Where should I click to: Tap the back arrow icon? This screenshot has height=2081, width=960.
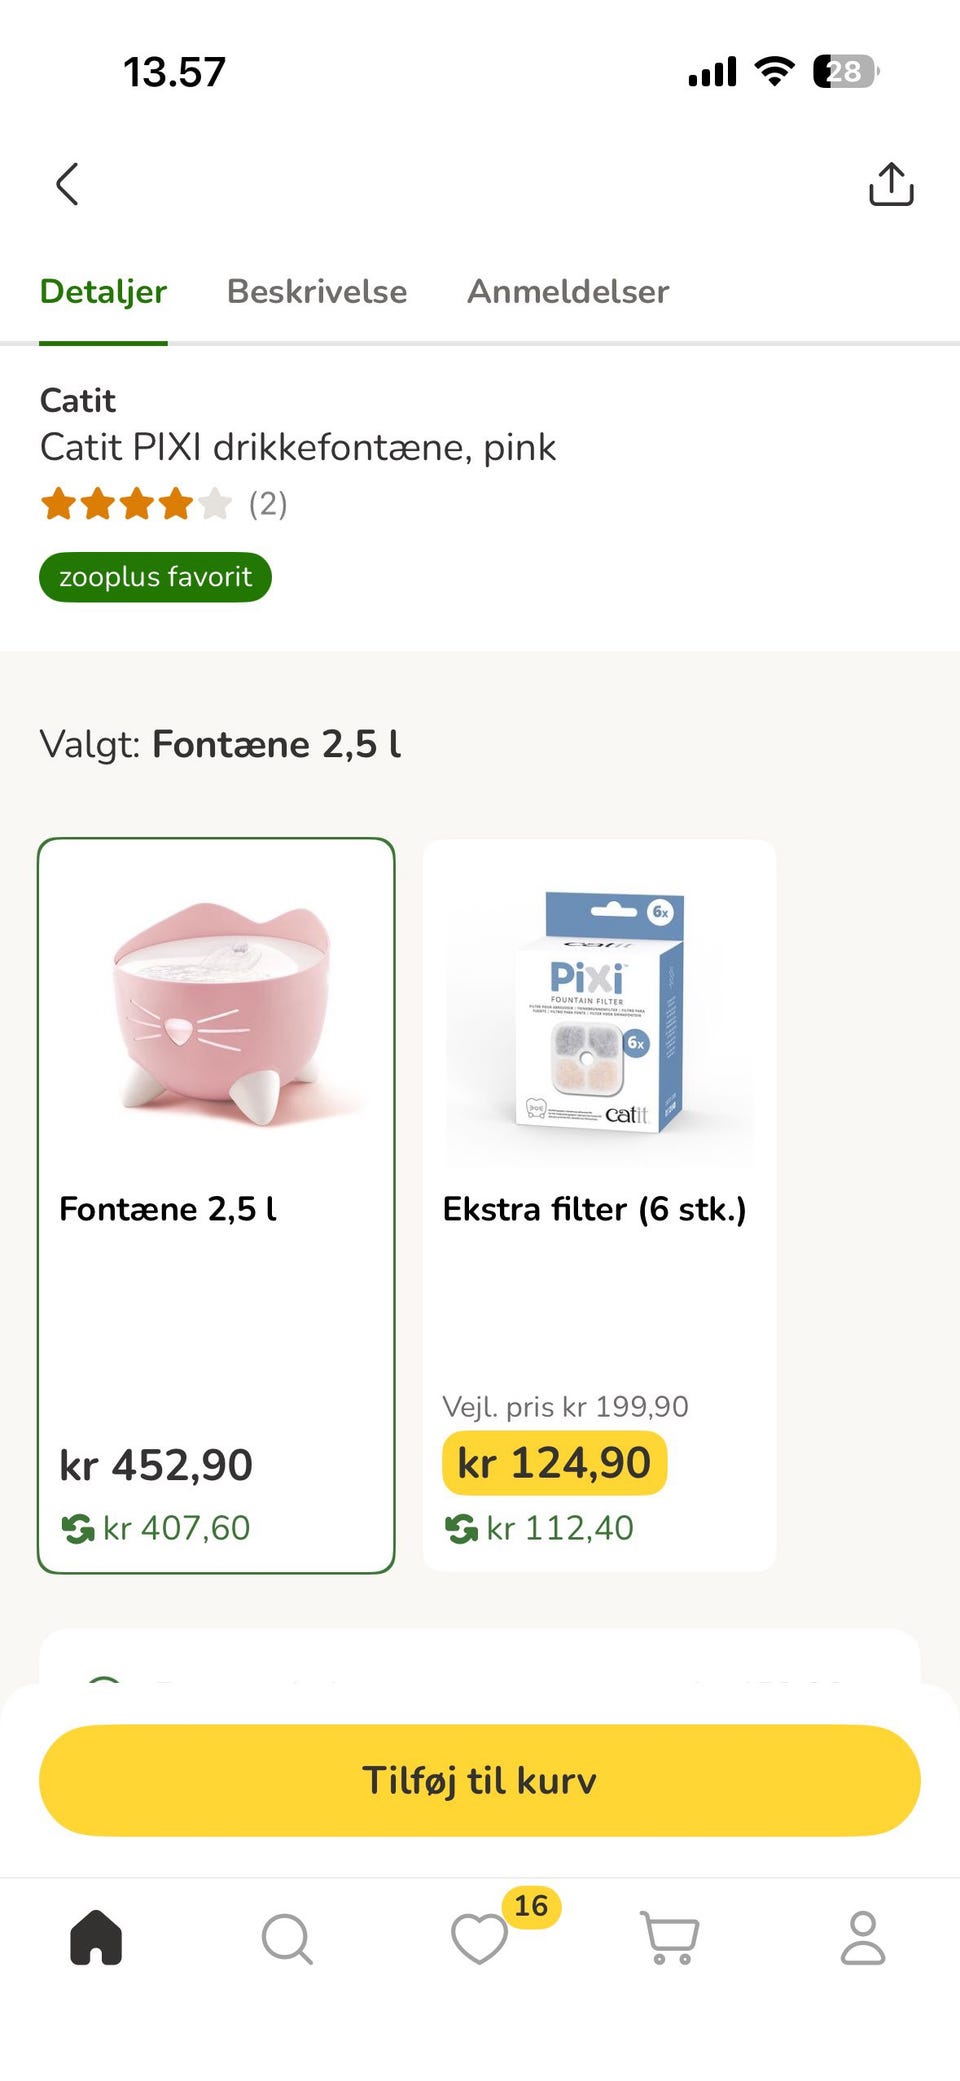click(x=67, y=184)
